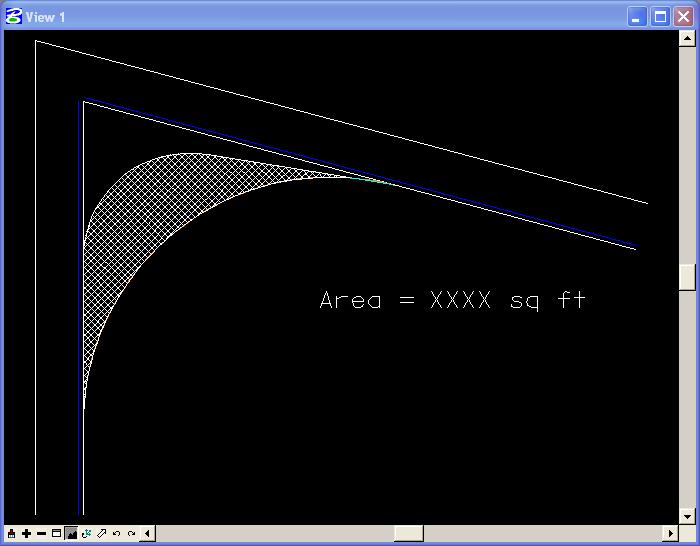Click the Zoom In plus icon
Screen dimensions: 700x546
26,533
